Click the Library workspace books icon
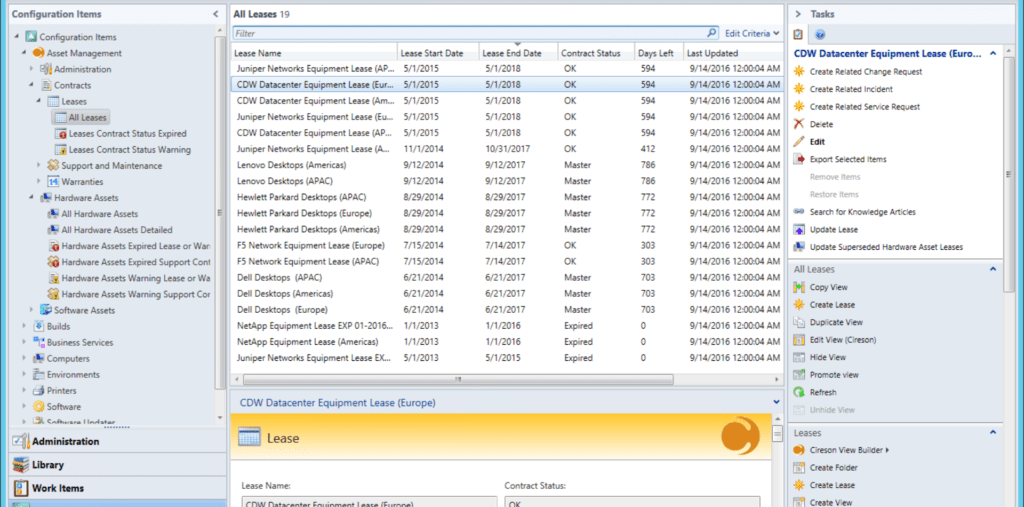The height and width of the screenshot is (507, 1024). pos(22,465)
